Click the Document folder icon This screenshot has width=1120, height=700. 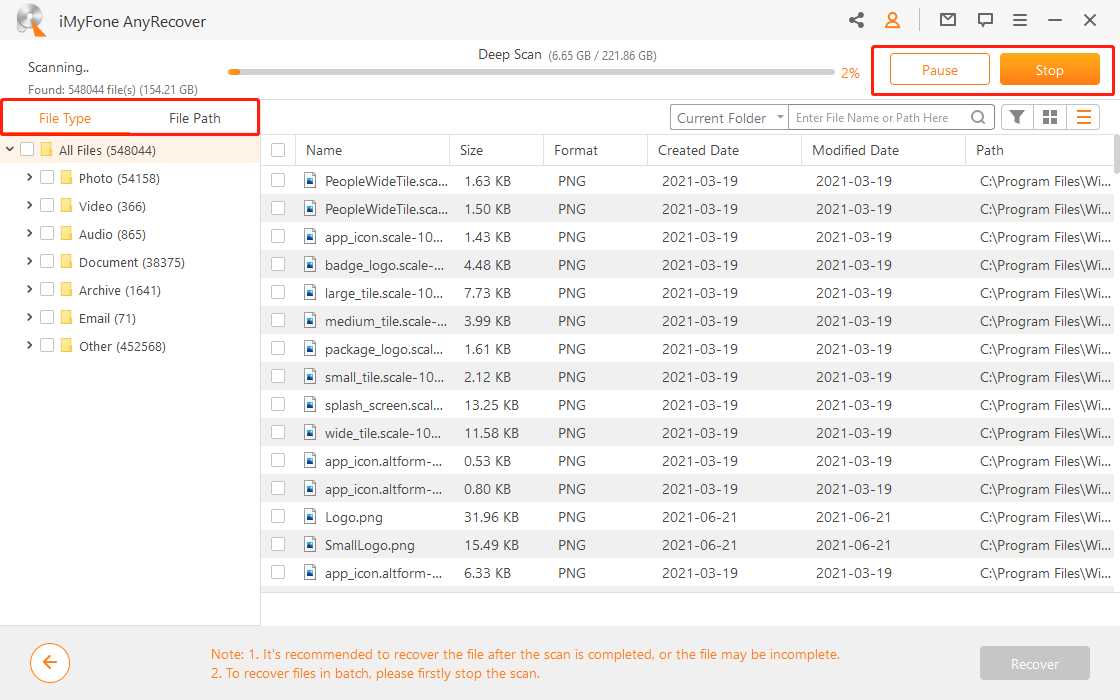tap(66, 261)
